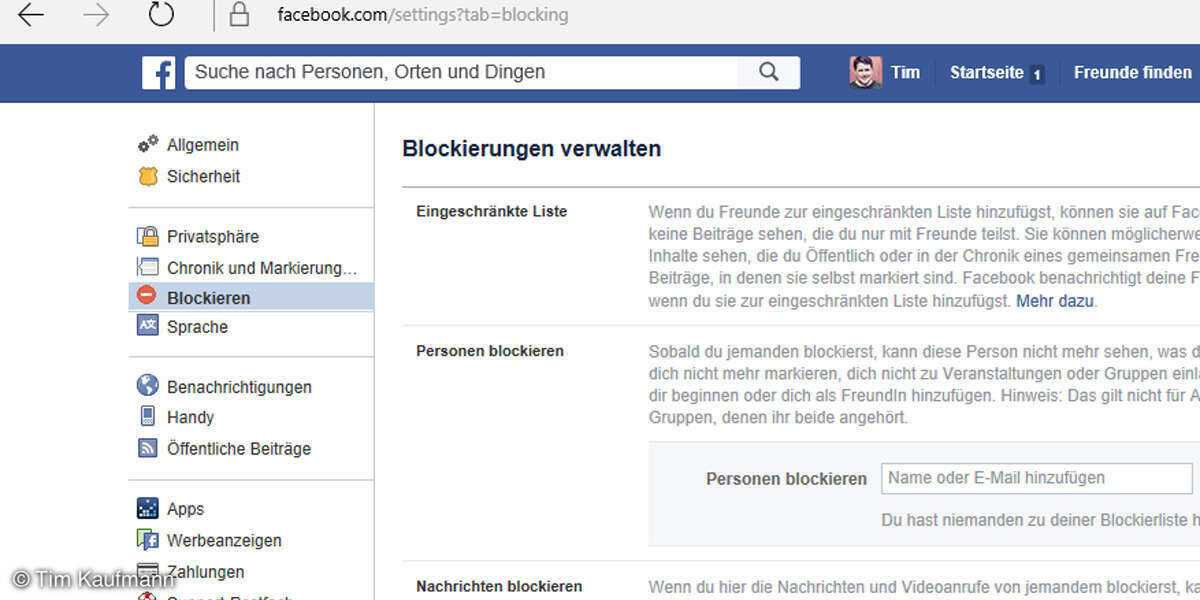Click the Mehr dazu link
This screenshot has width=1200, height=600.
(1056, 301)
